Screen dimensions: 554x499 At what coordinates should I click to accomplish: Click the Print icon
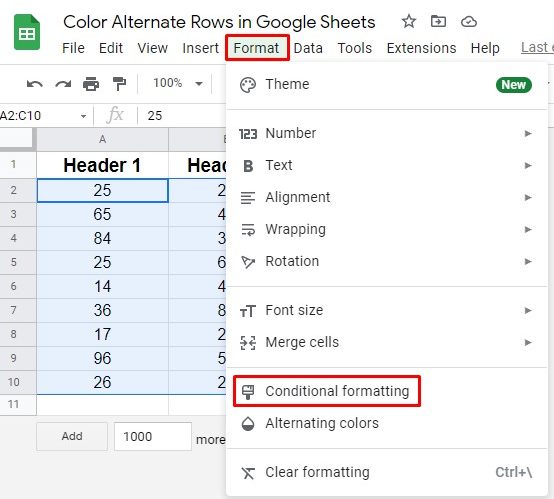pos(91,84)
